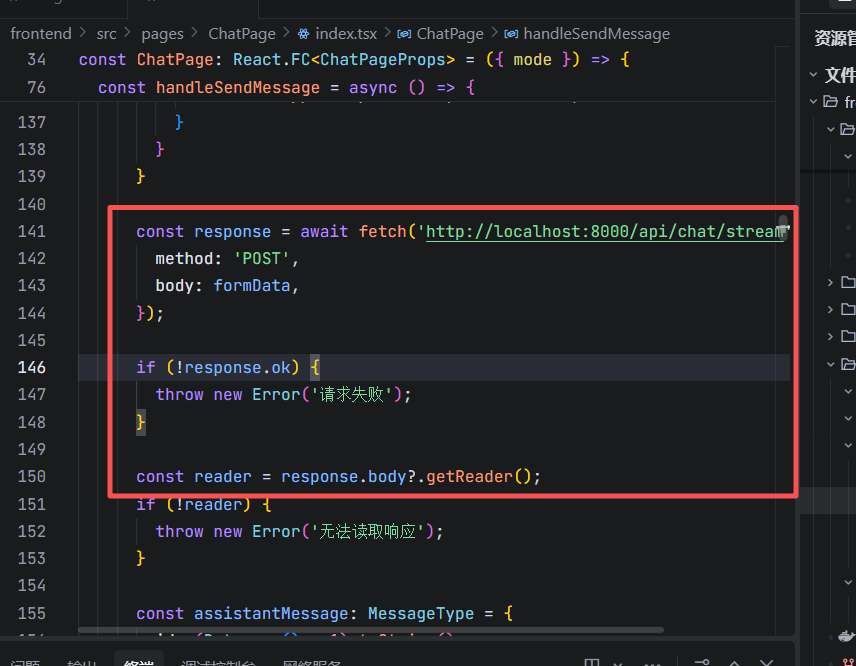Click the '请求失败' error string
856x666 pixels.
click(x=351, y=395)
